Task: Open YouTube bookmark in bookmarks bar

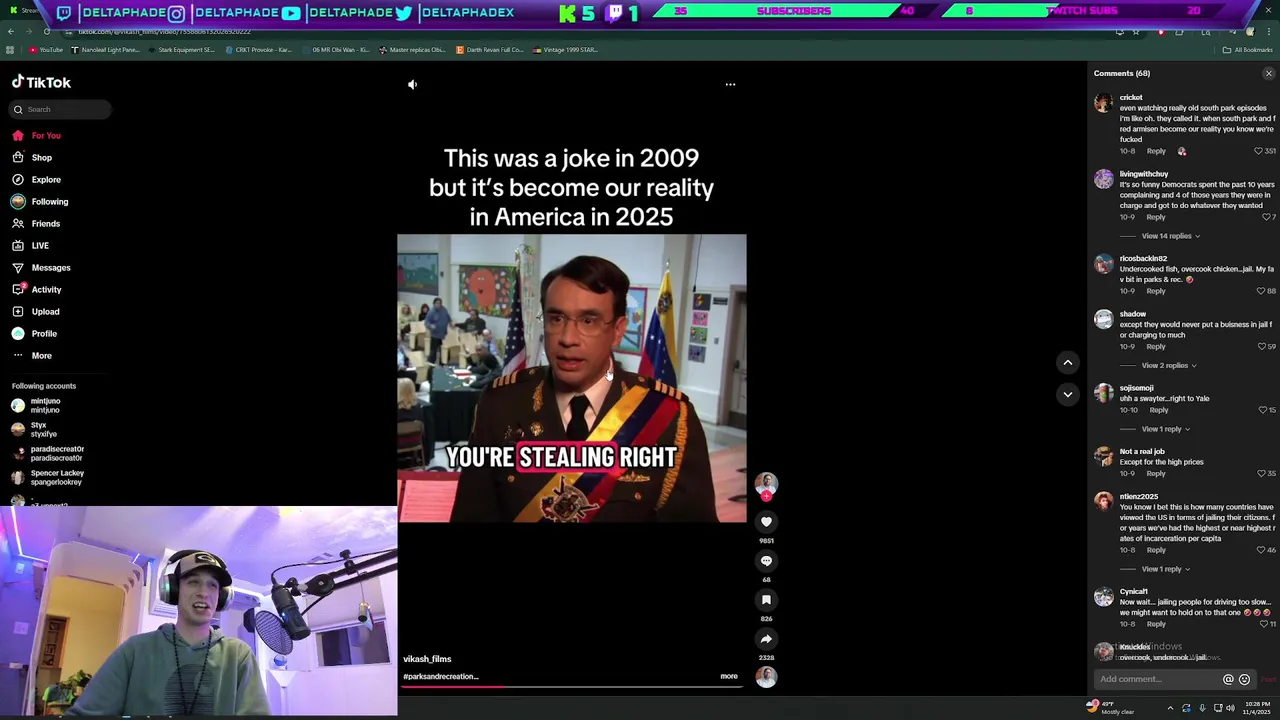Action: tap(46, 50)
